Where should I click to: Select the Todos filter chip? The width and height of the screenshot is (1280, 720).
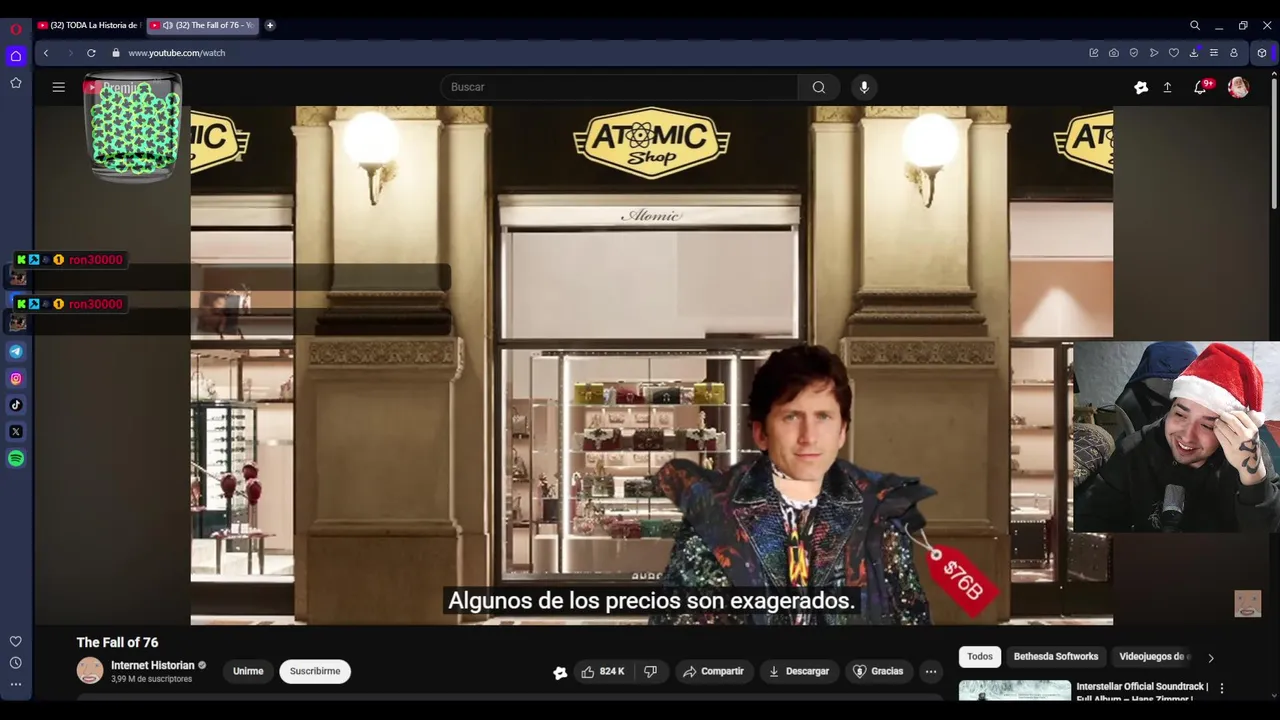click(980, 657)
